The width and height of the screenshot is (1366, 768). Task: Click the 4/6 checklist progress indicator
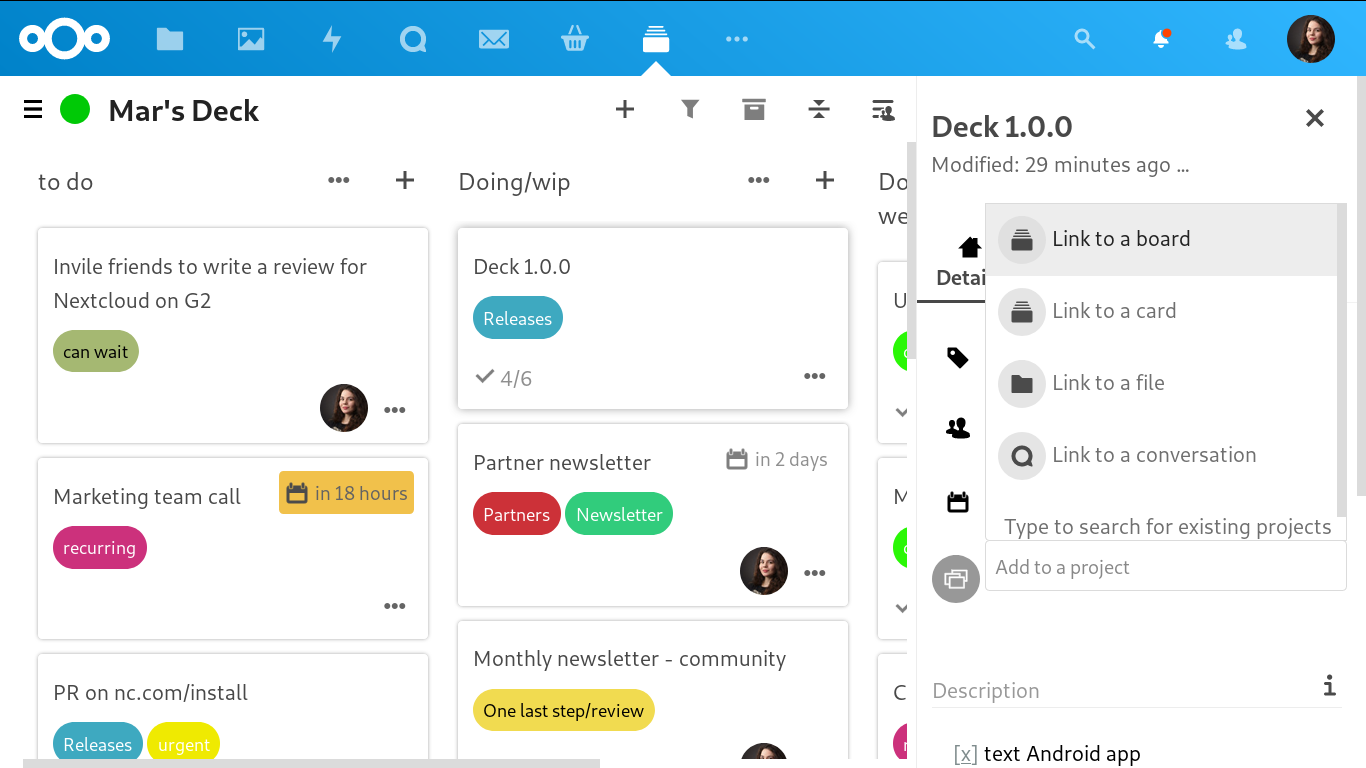504,378
